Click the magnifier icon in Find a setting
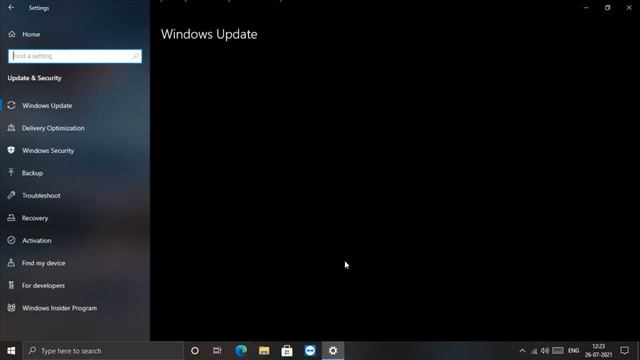The height and width of the screenshot is (360, 640). [136, 56]
